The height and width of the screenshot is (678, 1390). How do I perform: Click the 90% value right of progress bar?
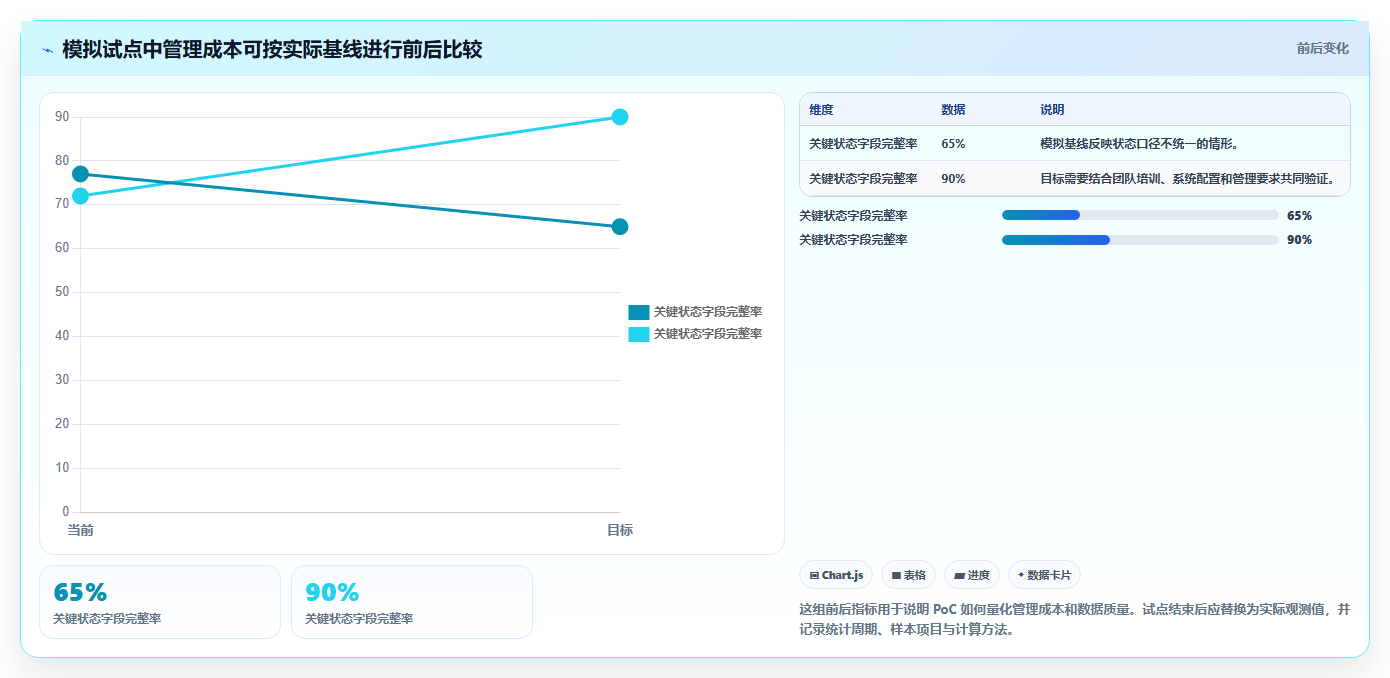[x=1299, y=240]
